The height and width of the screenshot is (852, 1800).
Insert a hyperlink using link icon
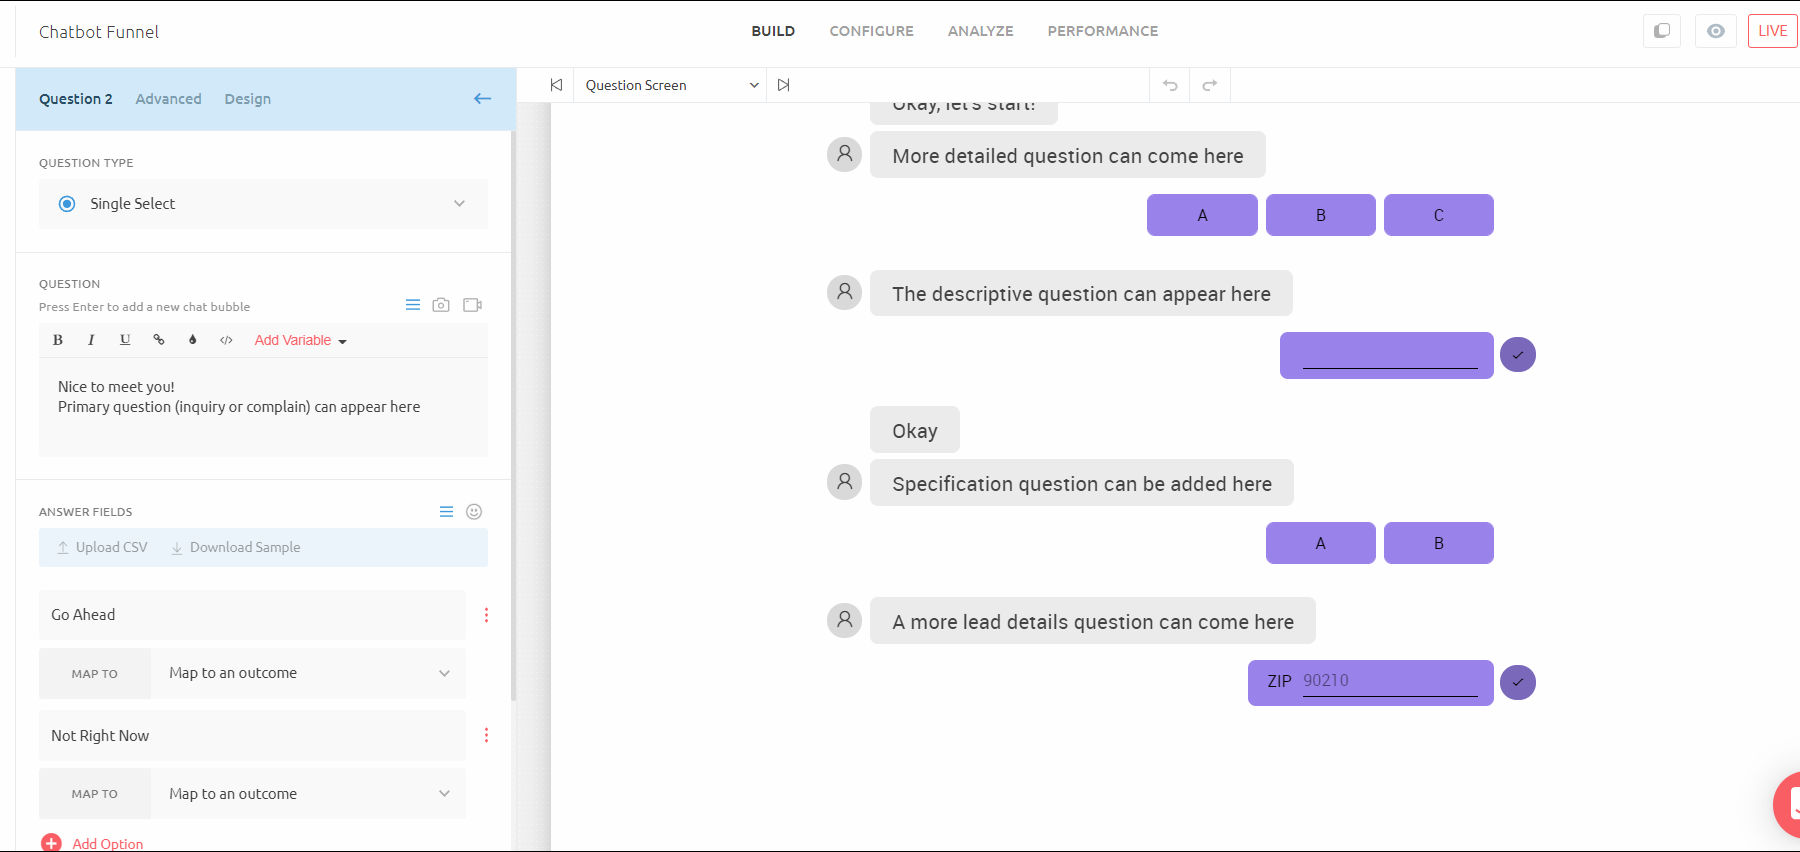click(159, 340)
